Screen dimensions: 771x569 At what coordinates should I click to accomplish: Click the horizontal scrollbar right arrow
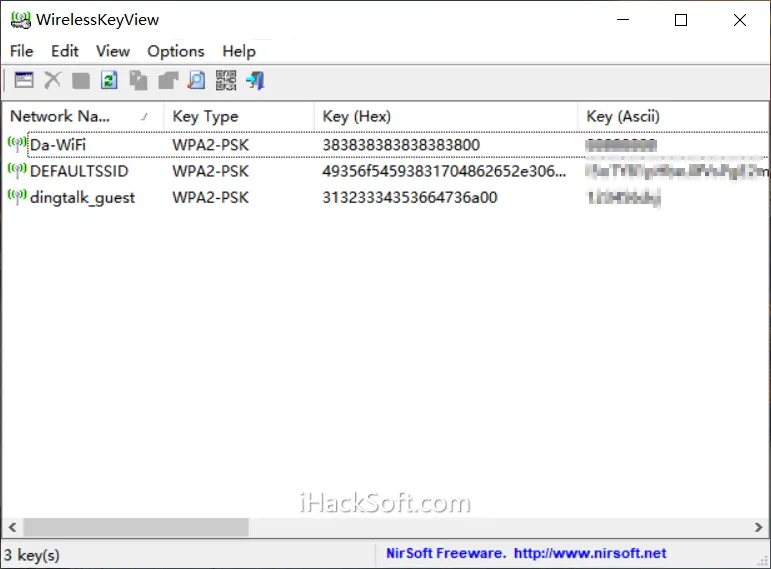point(759,527)
